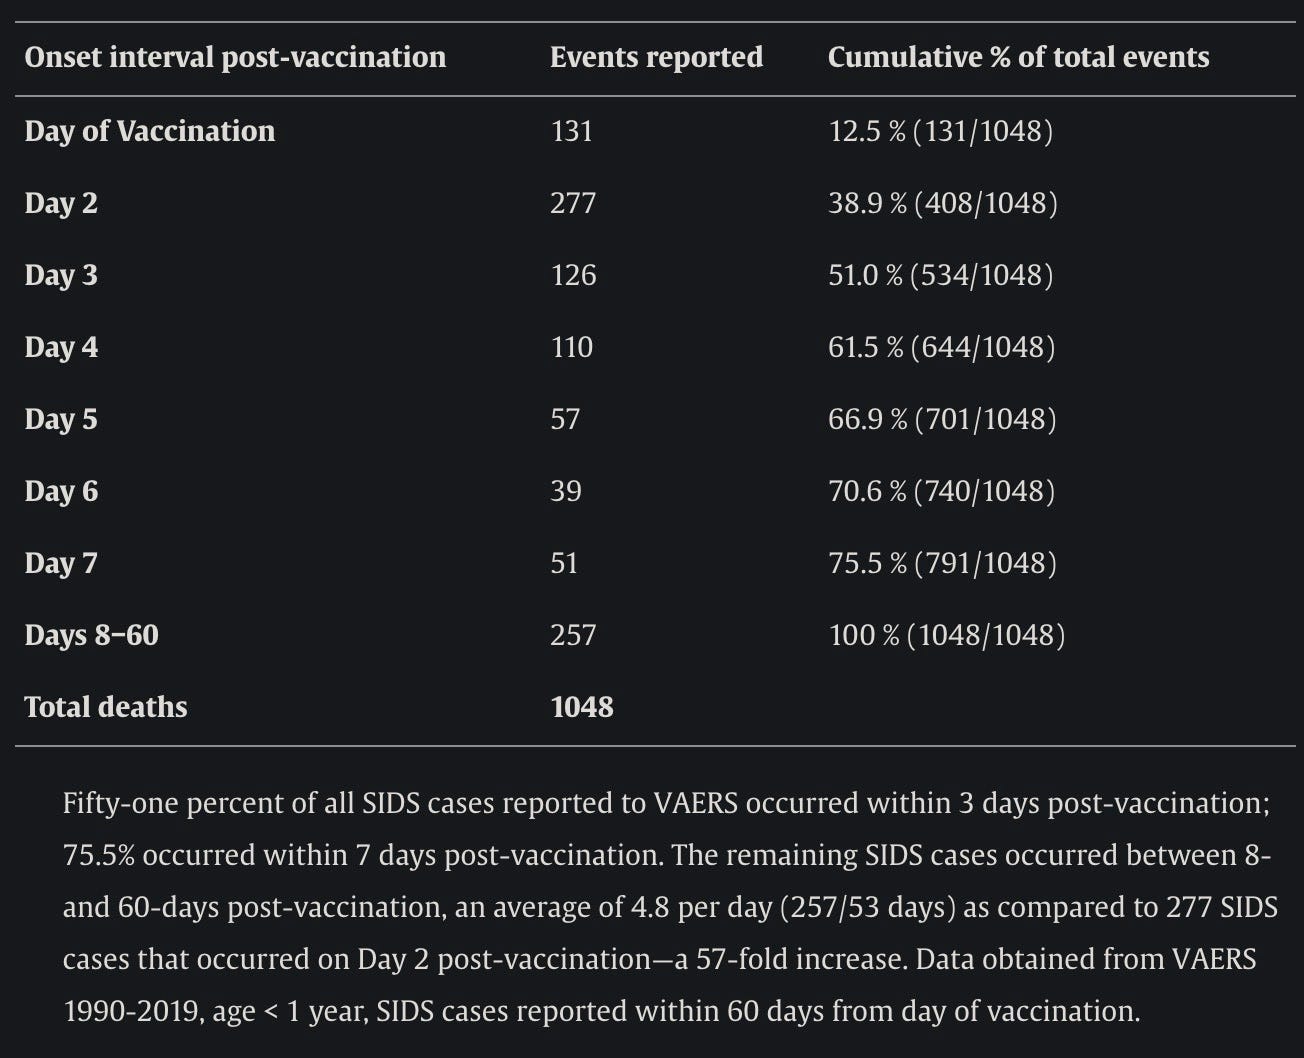Click the 'Day 5' row label
Screen dimensions: 1304x1058
point(61,419)
